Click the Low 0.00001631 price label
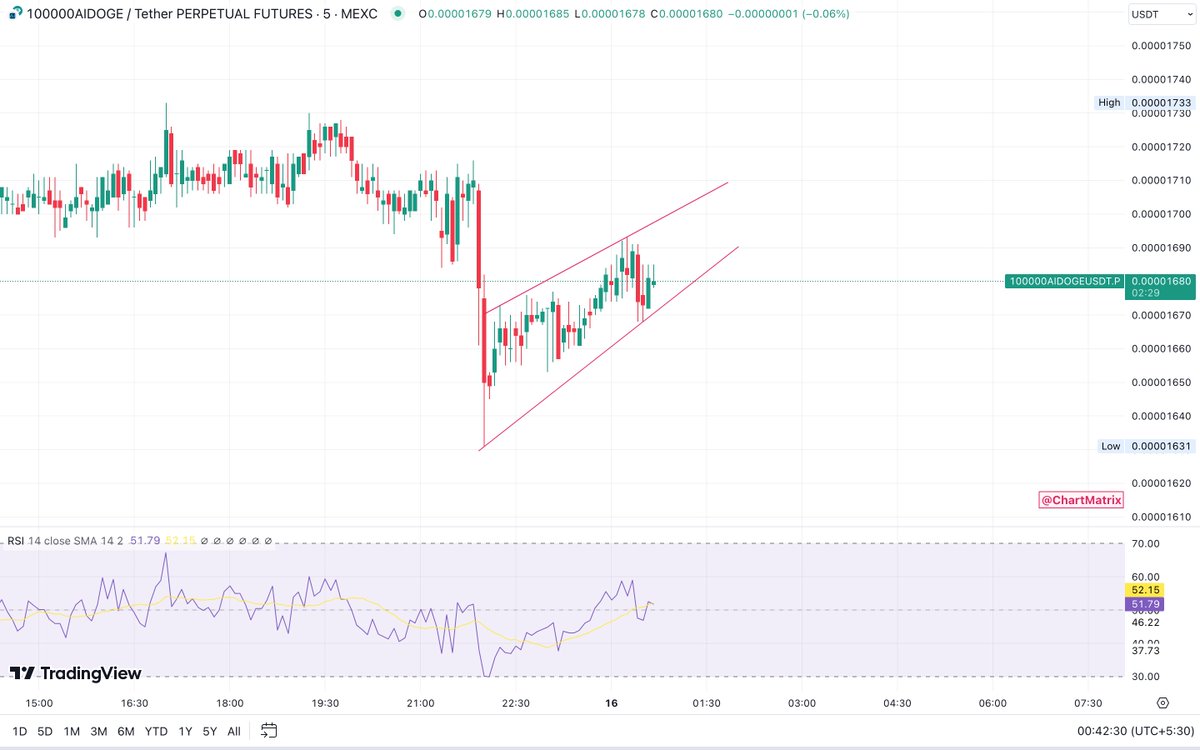Image resolution: width=1200 pixels, height=750 pixels. tap(1144, 446)
